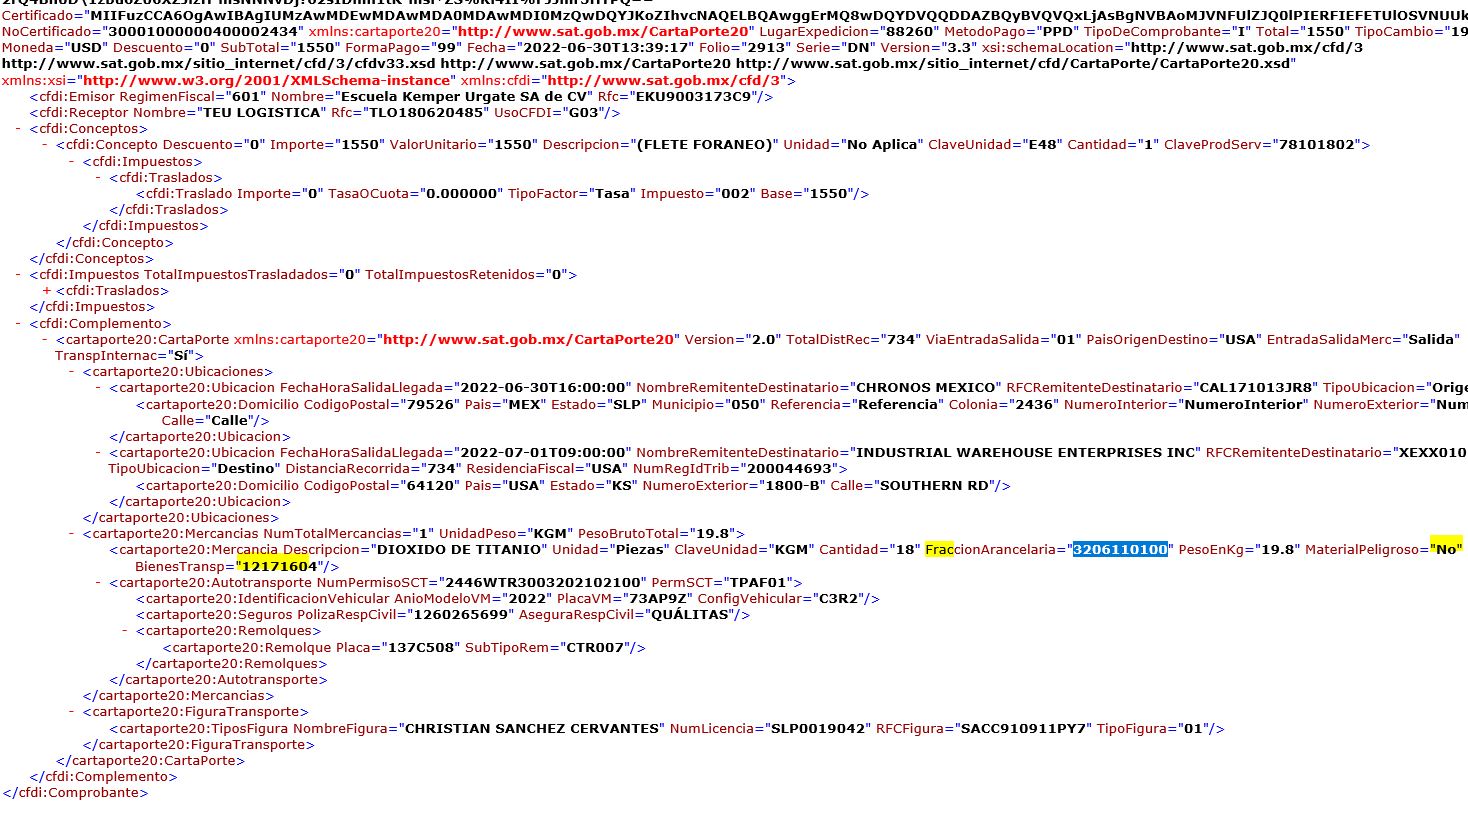Collapse the cfdi:Concepto Descuento node
The image size is (1468, 817).
(46, 145)
